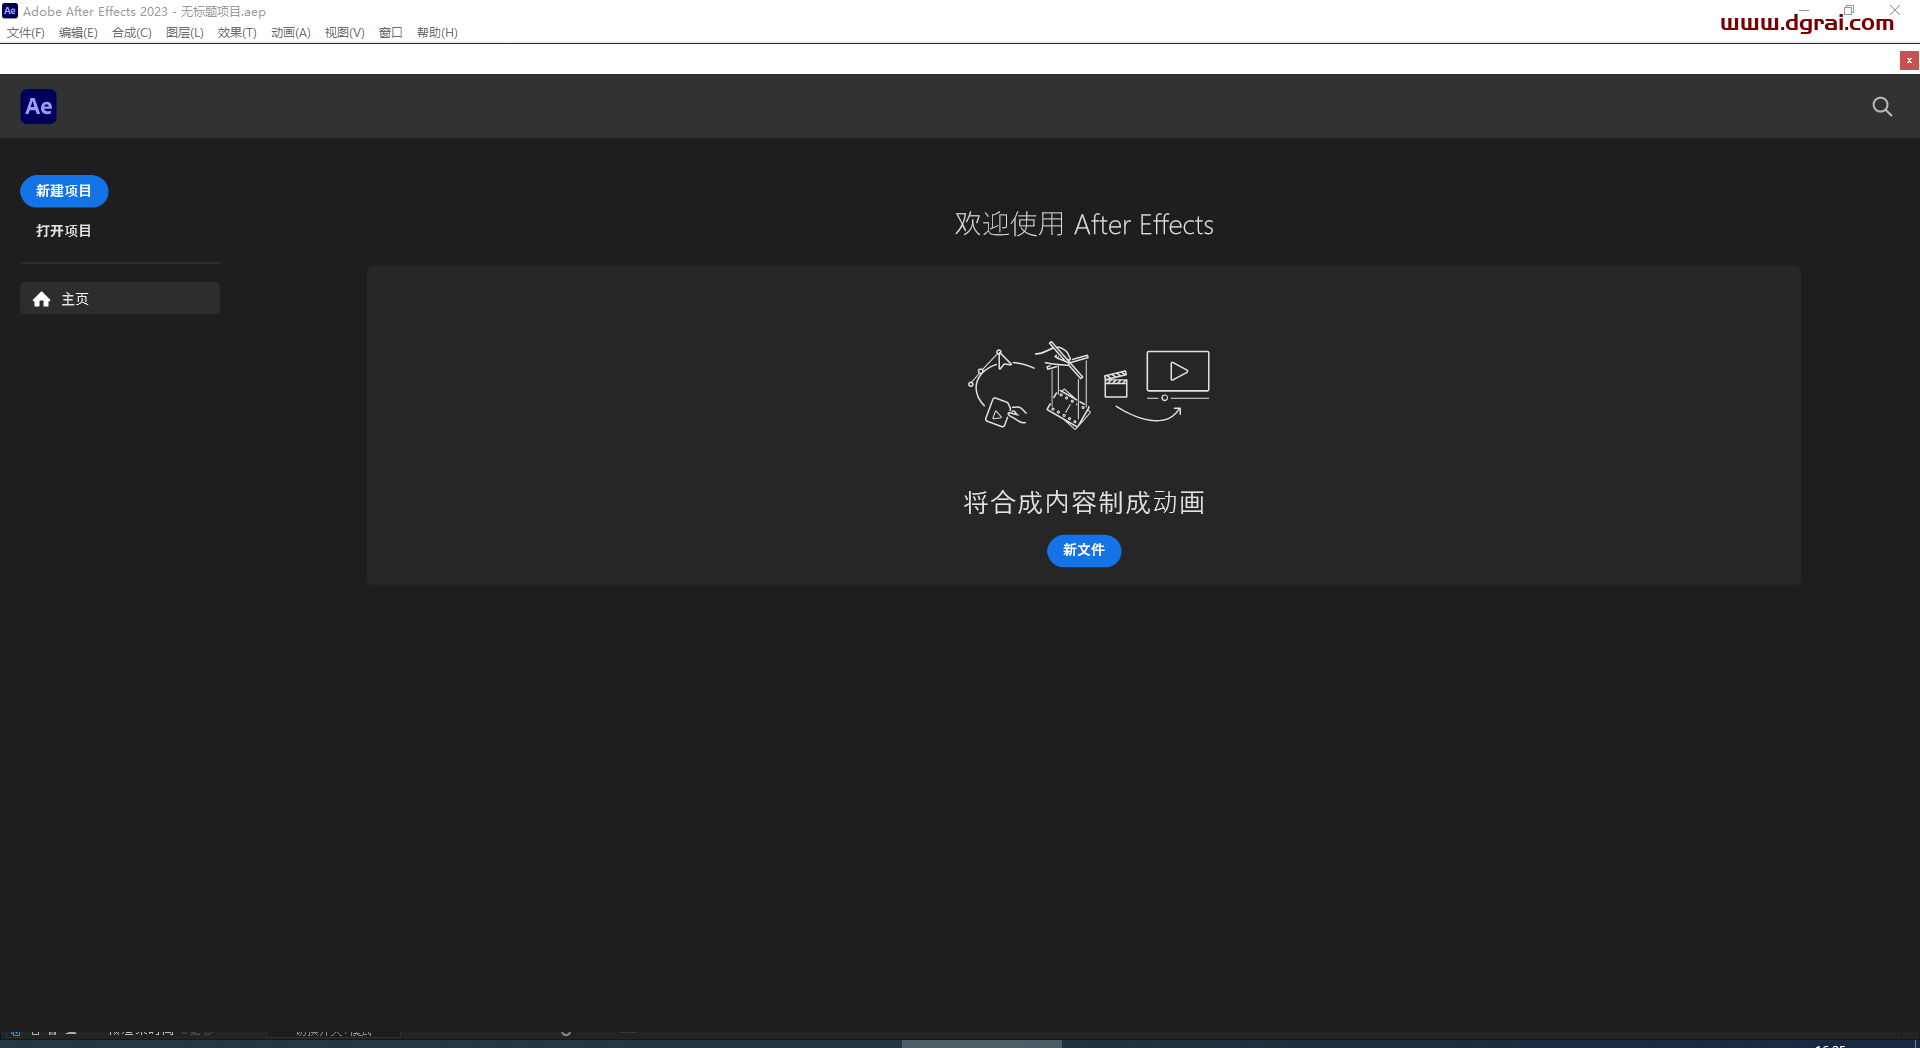The width and height of the screenshot is (1920, 1048).
Task: Expand the 合成(C) menu
Action: coord(132,33)
